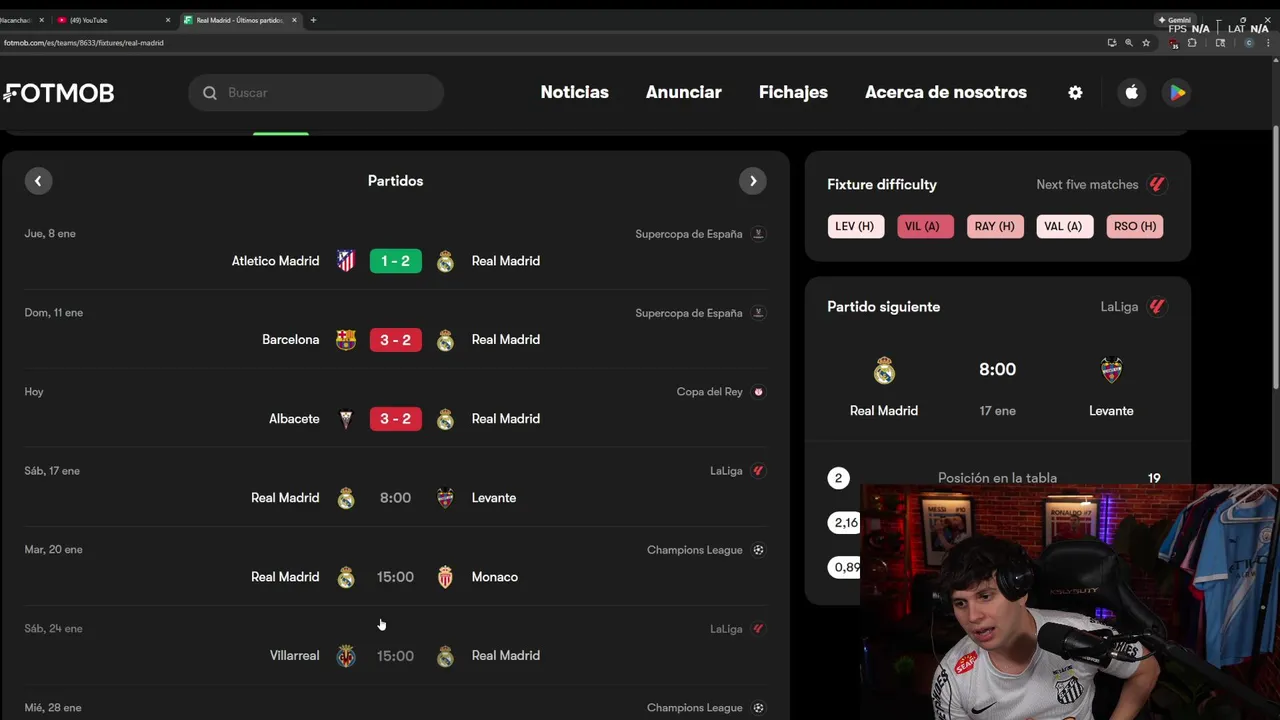
Task: Click the Villarreal crest icon
Action: point(346,656)
